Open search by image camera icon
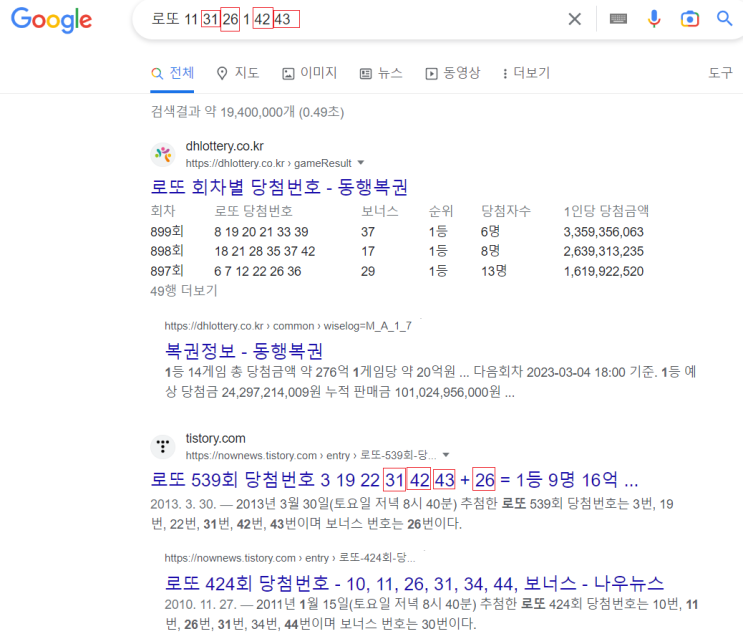Viewport: 743px width, 644px height. 689,19
